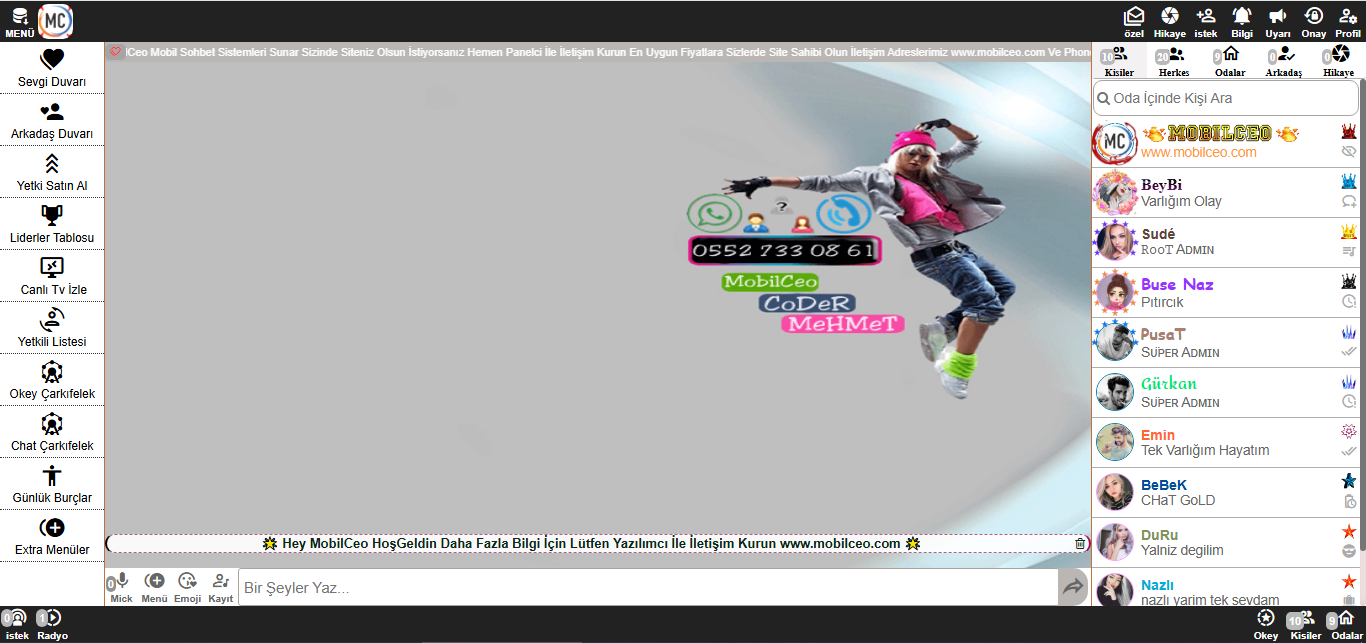Screen dimensions: 1366x643
Task: Open Hikaye icon in top bar
Action: pyautogui.click(x=1169, y=21)
